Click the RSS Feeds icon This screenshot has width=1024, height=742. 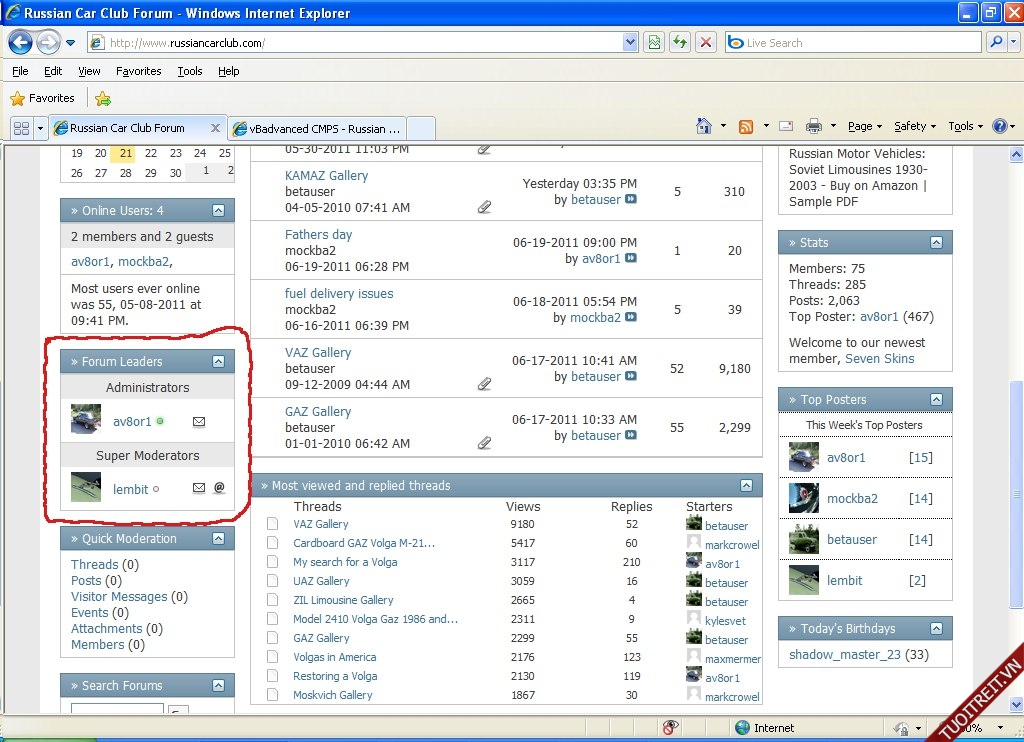click(746, 126)
